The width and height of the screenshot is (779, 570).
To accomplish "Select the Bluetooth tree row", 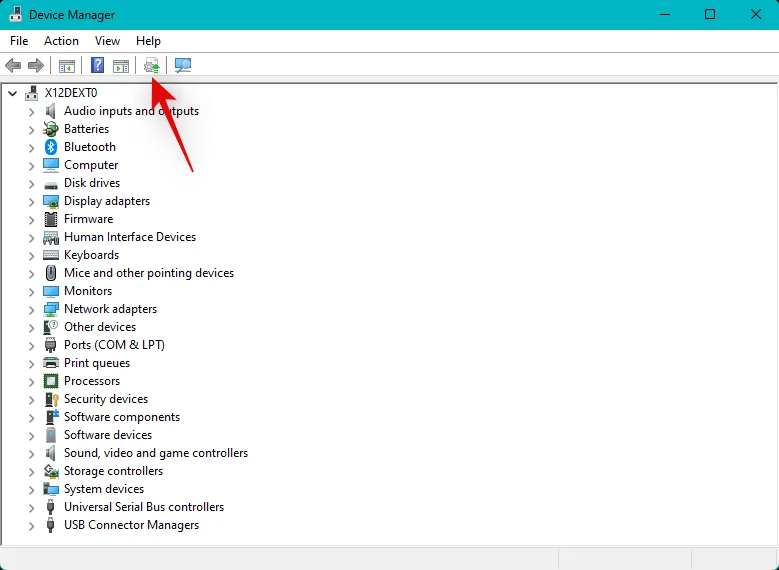I will pos(89,147).
